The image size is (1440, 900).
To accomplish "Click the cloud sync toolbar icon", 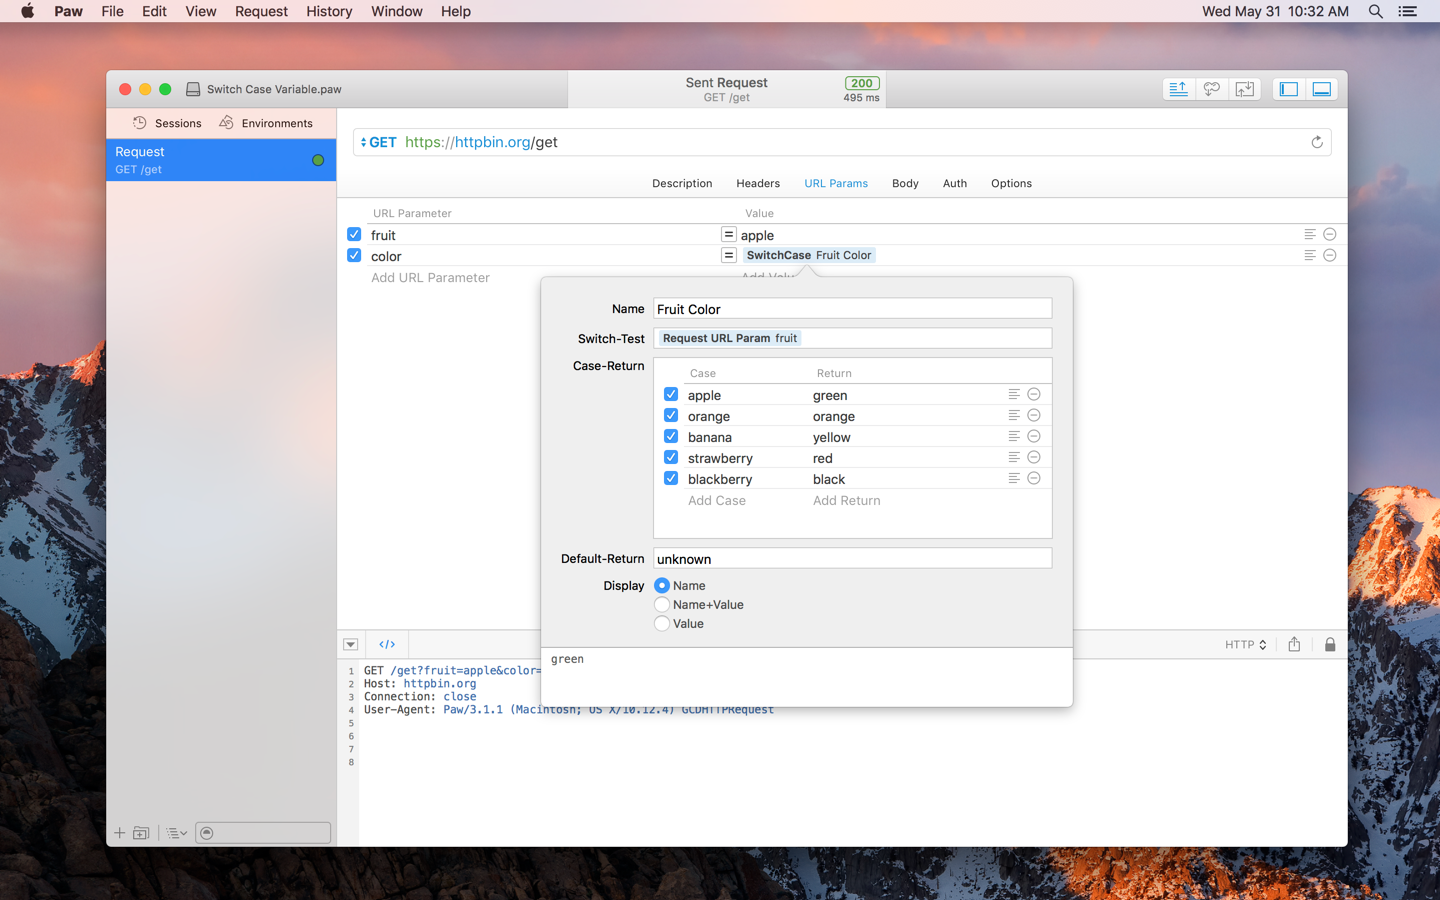I will pyautogui.click(x=1211, y=89).
